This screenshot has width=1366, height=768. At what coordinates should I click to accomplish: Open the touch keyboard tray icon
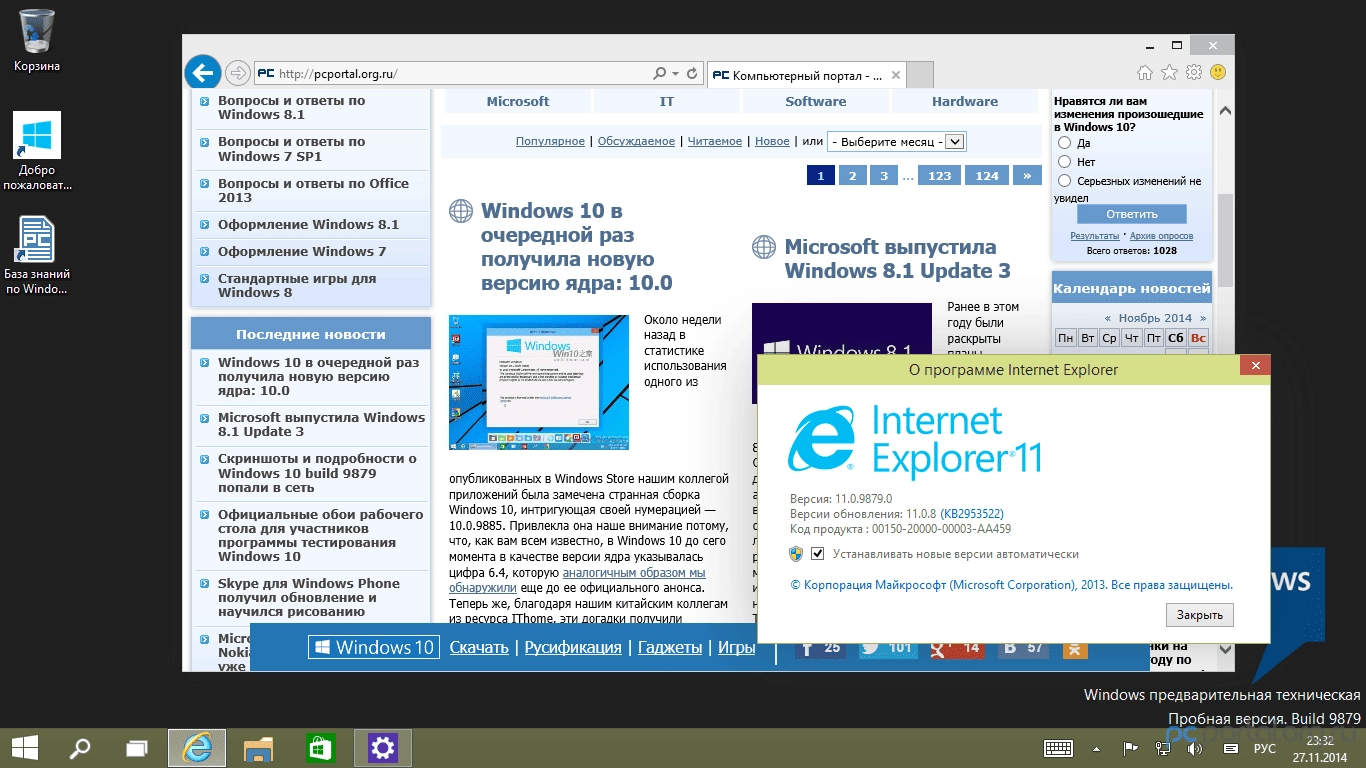point(1058,748)
